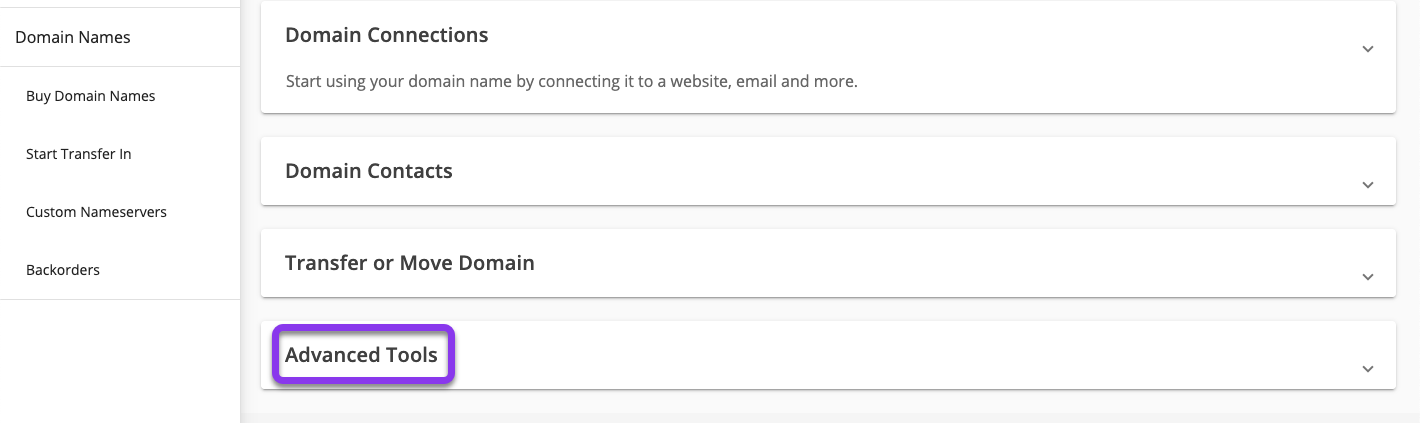Click empty sidebar space below Backorders
This screenshot has height=423, width=1420.
pyautogui.click(x=120, y=360)
